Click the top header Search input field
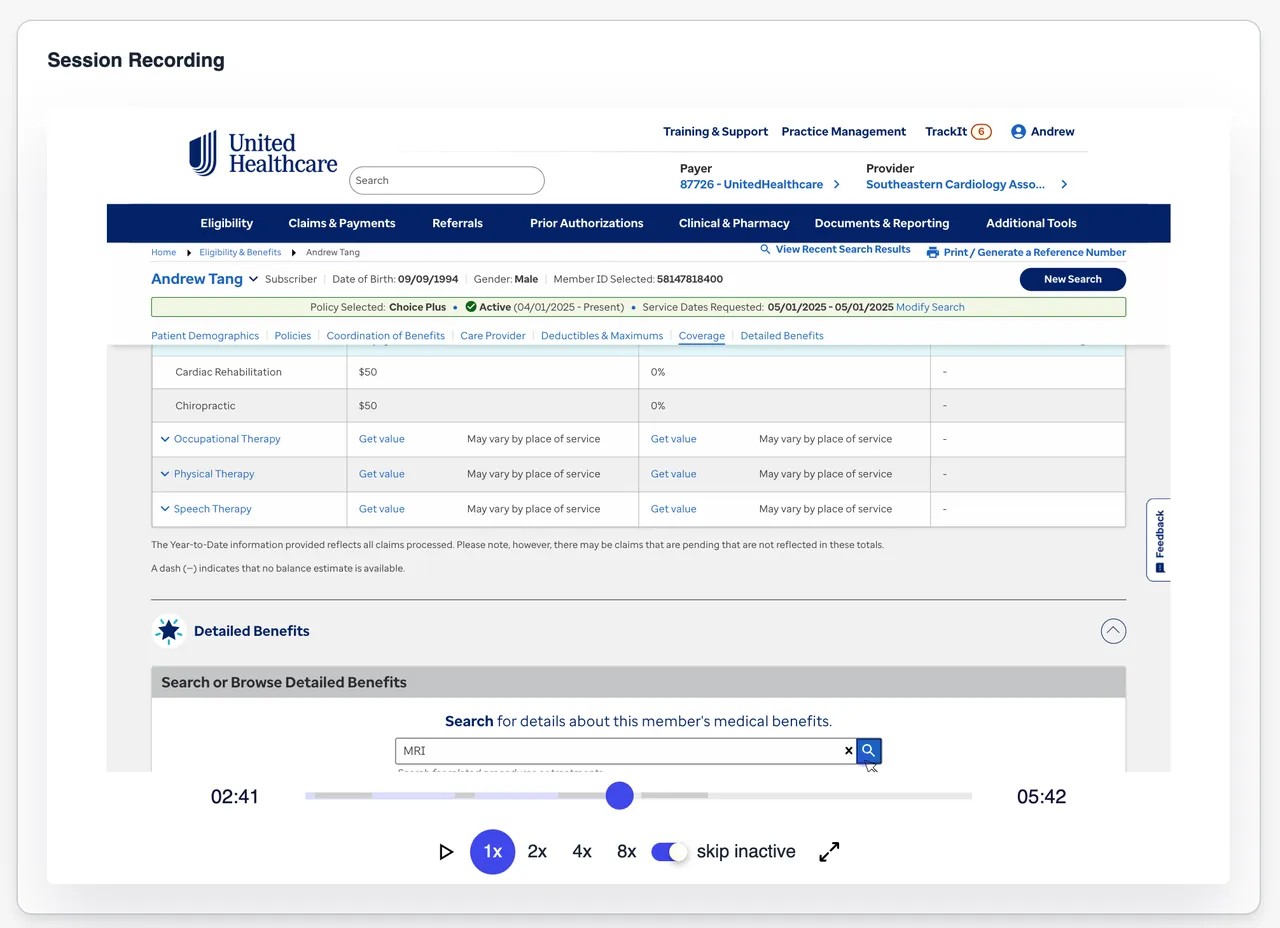Viewport: 1280px width, 928px height. [447, 181]
